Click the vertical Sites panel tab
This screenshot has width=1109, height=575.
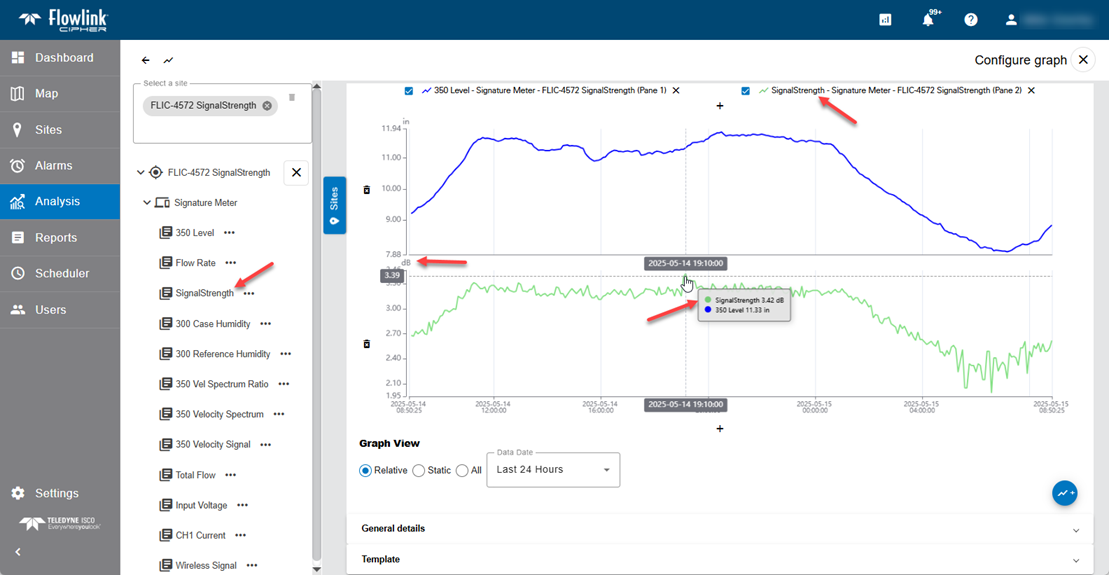coord(334,205)
